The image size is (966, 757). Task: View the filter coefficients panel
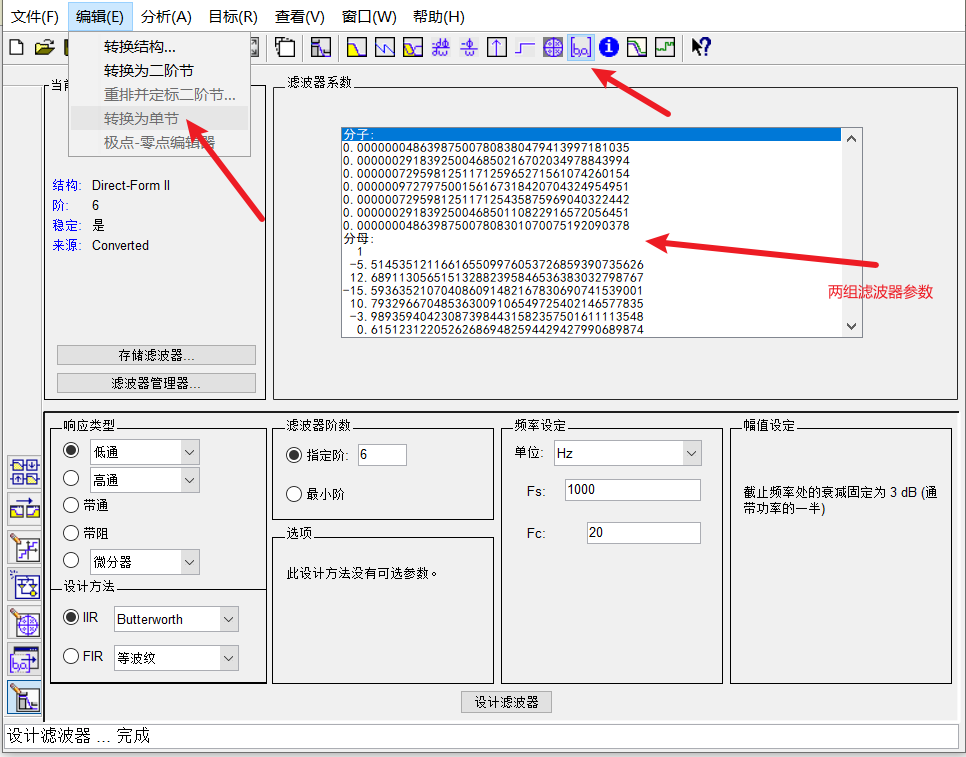580,47
